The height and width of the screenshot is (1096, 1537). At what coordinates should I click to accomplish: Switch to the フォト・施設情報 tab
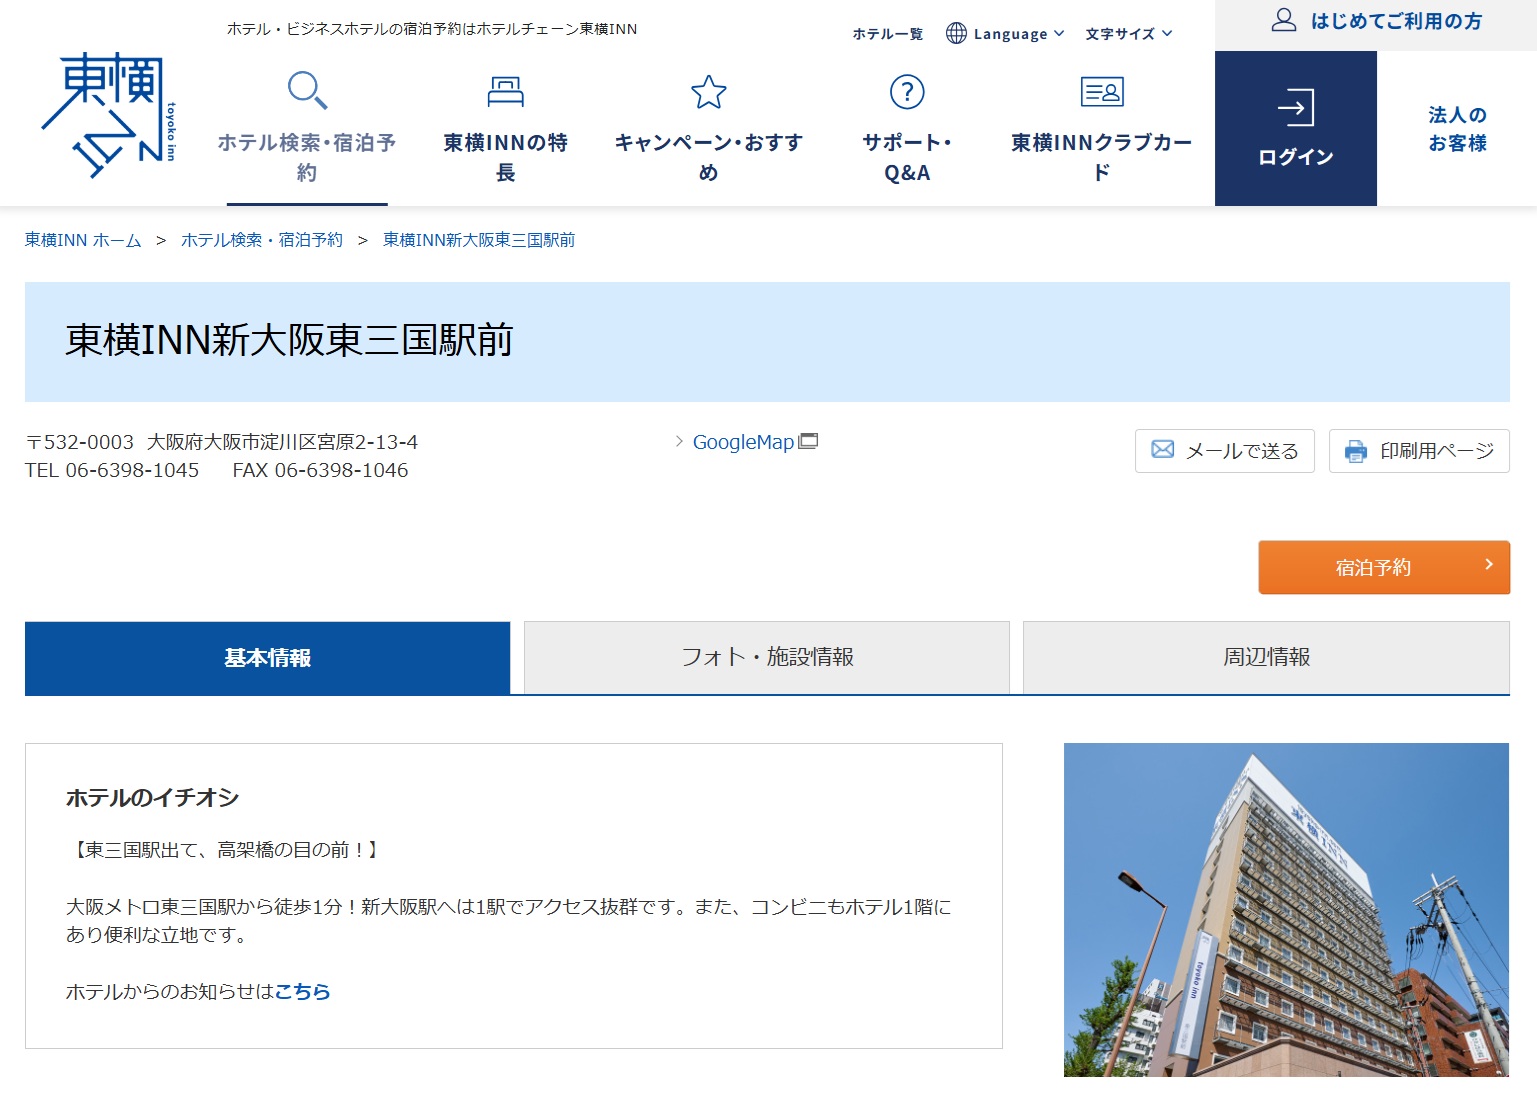[x=767, y=657]
